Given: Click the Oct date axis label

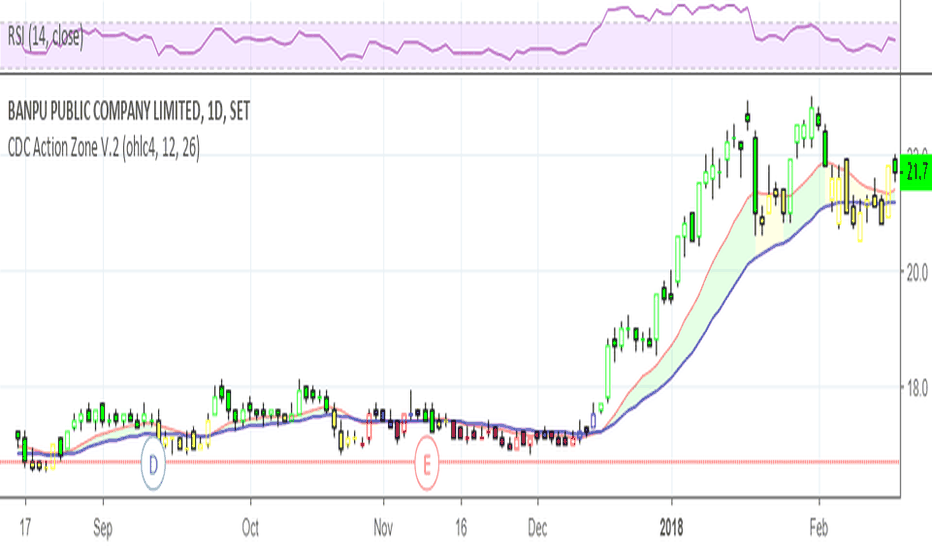Looking at the screenshot, I should (250, 528).
